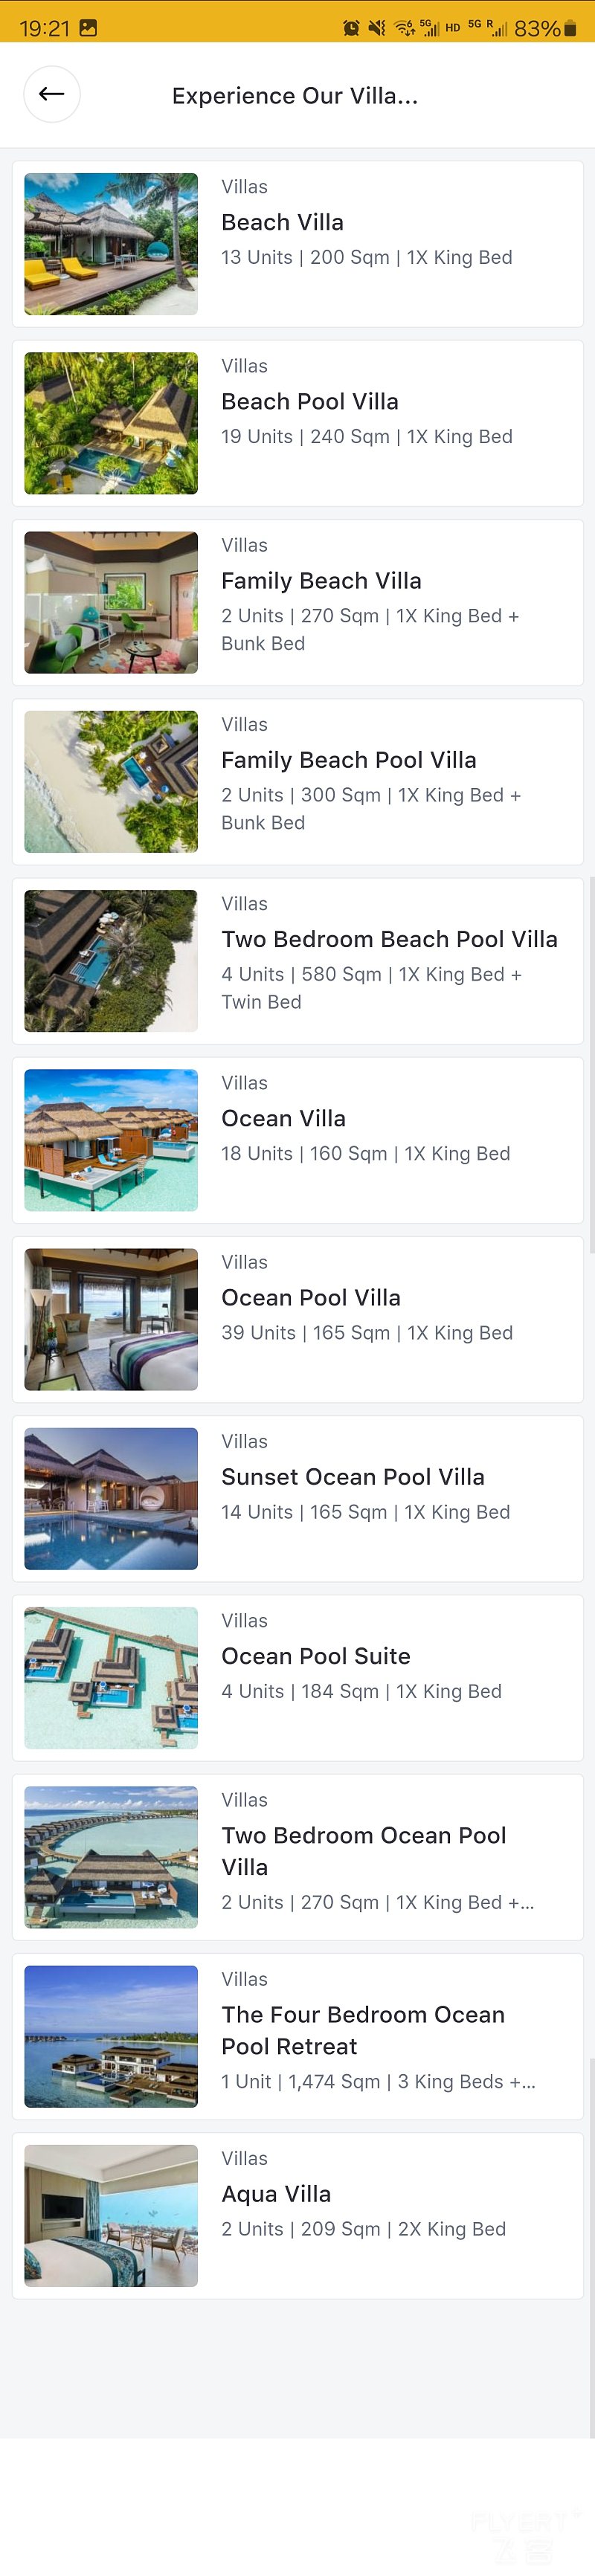Screen dimensions: 595x2576
Task: View The Four Bedroom Ocean Pool Retreat
Action: (x=362, y=2030)
